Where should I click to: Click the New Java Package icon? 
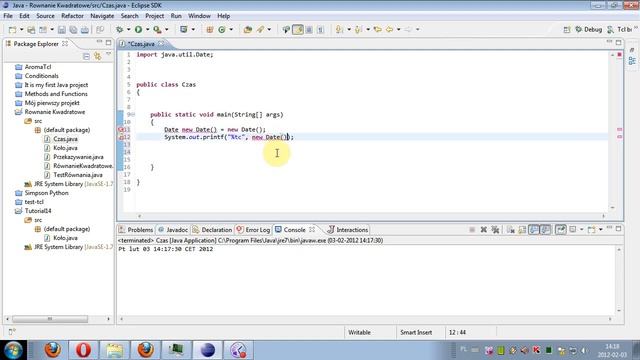210,29
